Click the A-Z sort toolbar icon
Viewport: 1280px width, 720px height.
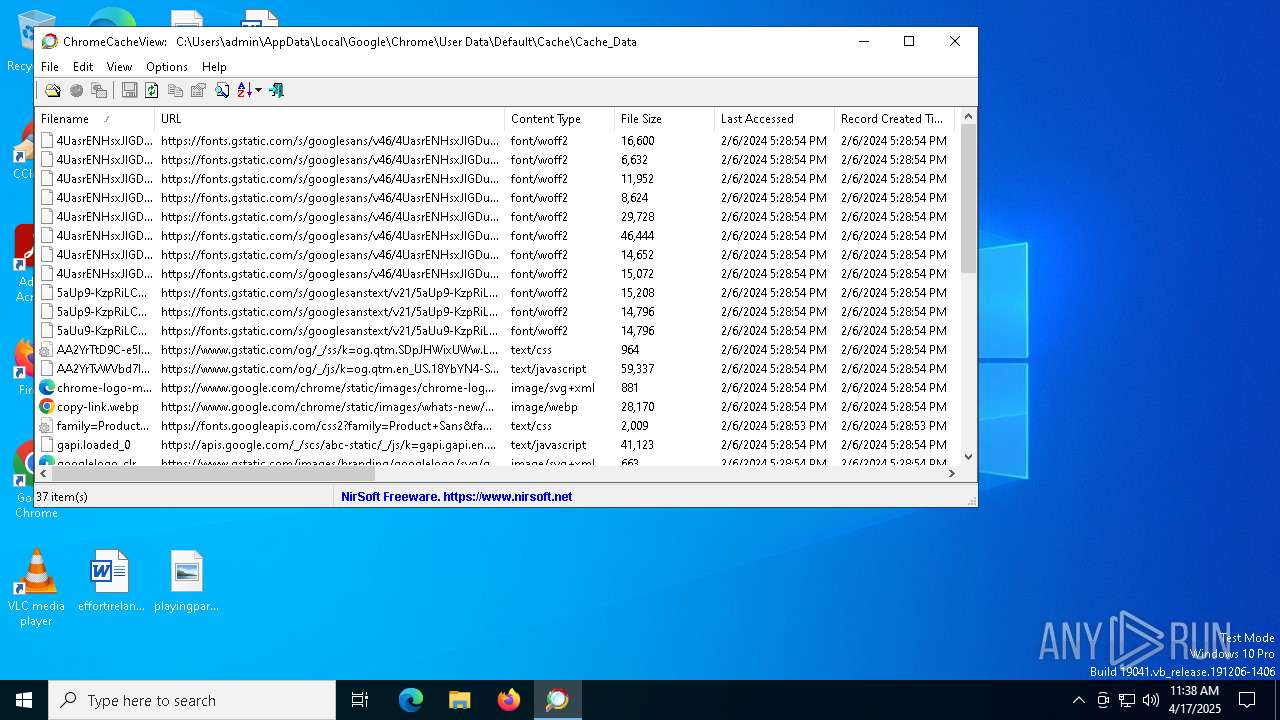tap(245, 90)
